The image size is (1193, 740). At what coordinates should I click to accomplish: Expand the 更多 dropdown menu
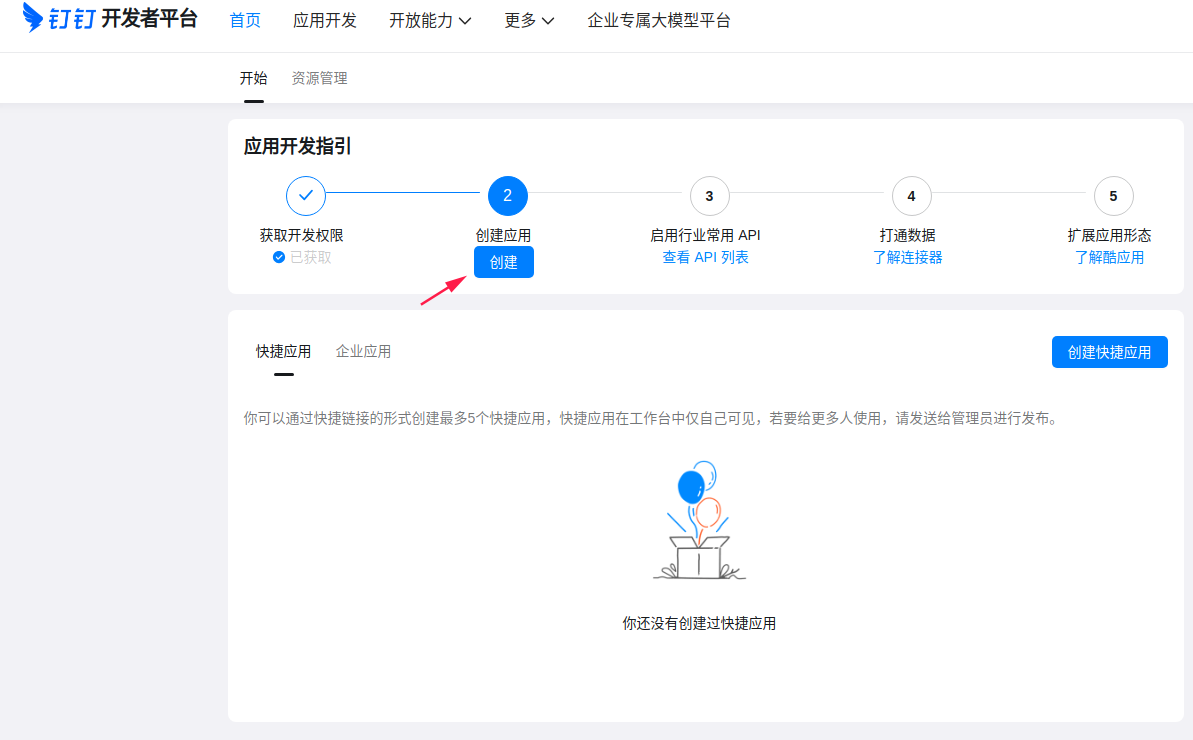coord(529,21)
